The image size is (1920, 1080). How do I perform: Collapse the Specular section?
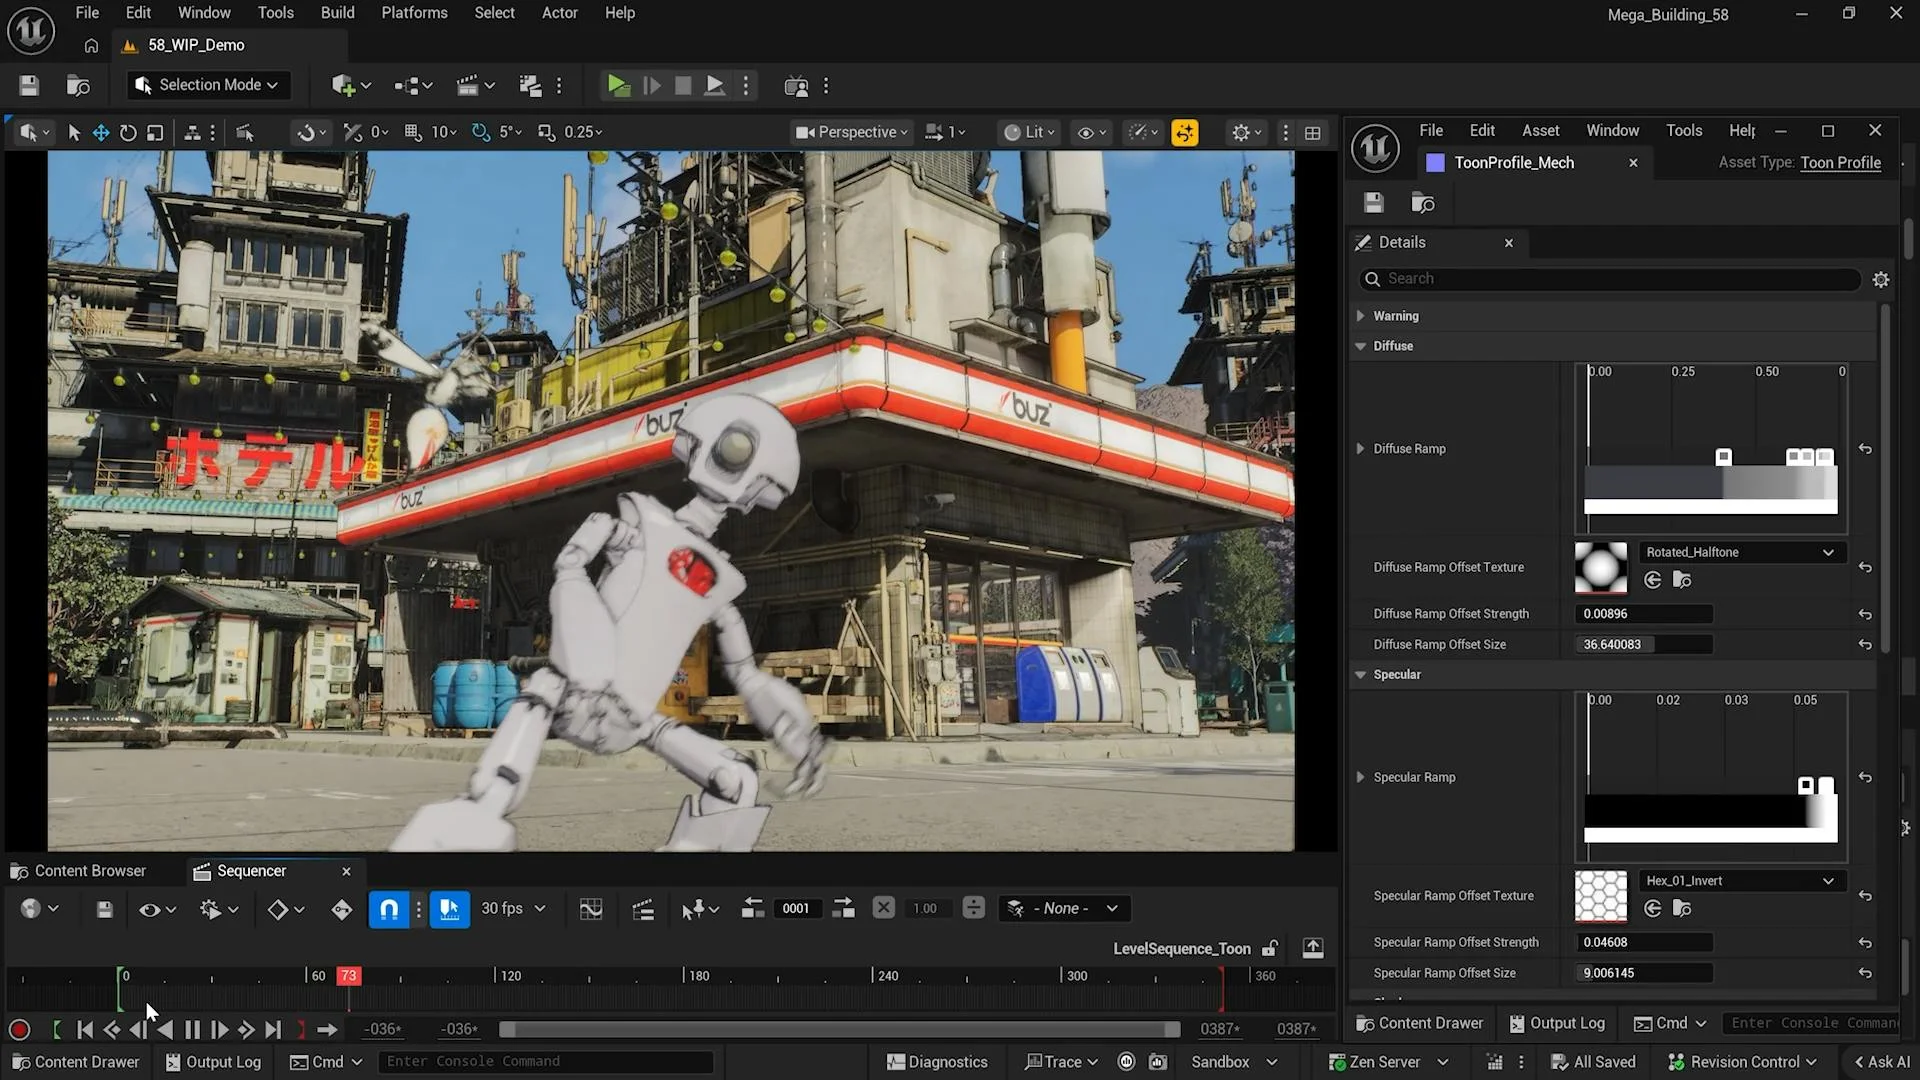pos(1360,675)
